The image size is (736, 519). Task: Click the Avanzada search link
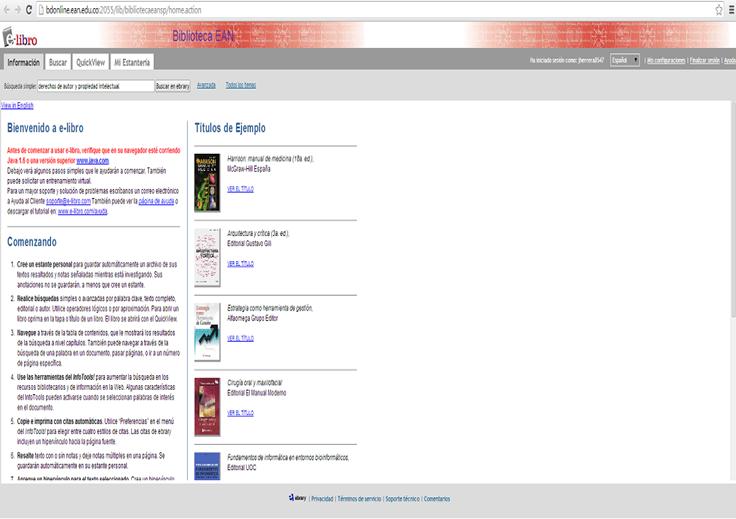(206, 86)
